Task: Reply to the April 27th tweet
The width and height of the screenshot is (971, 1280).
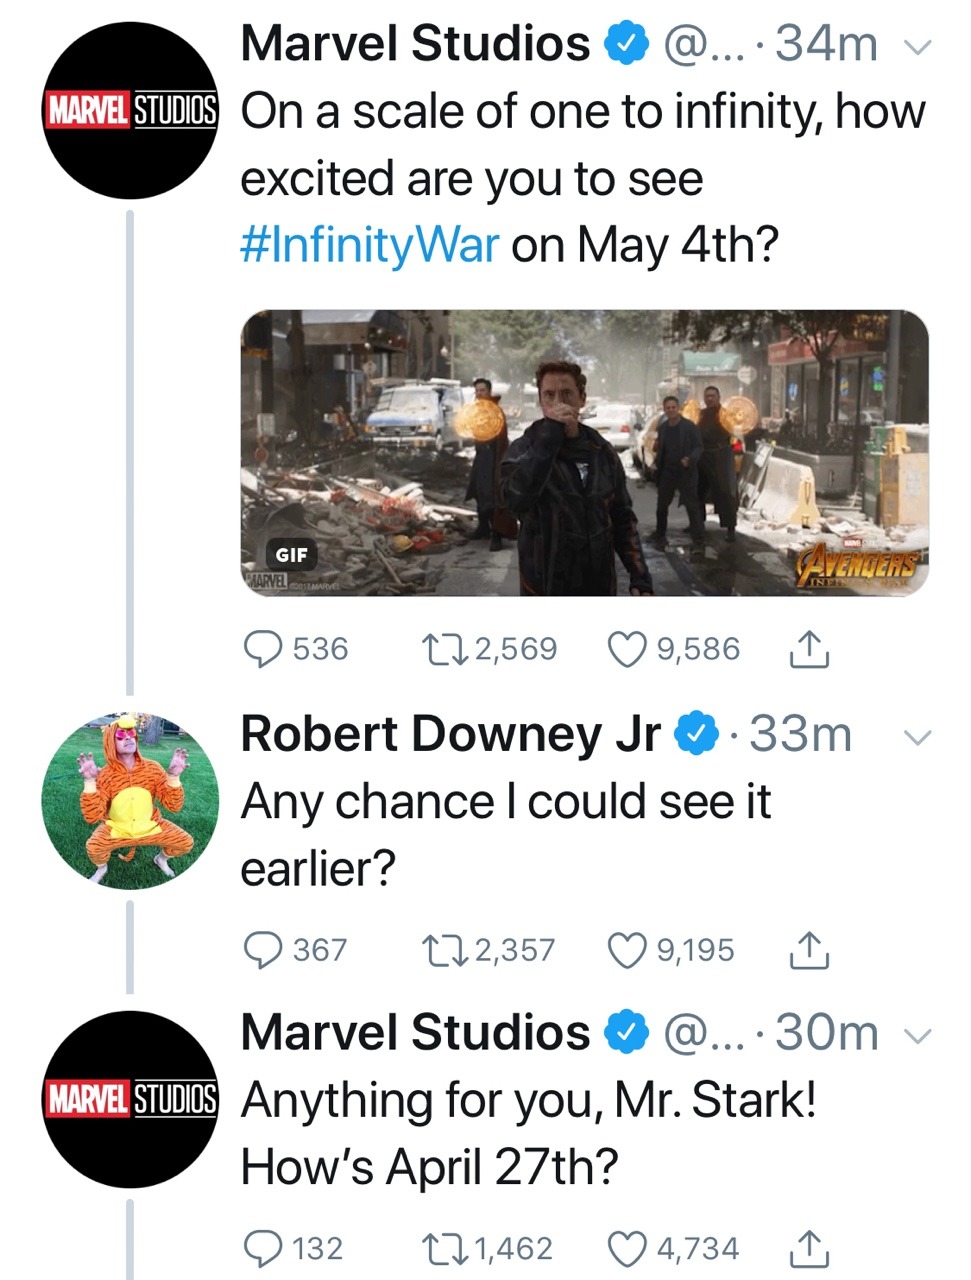Action: [x=264, y=1248]
